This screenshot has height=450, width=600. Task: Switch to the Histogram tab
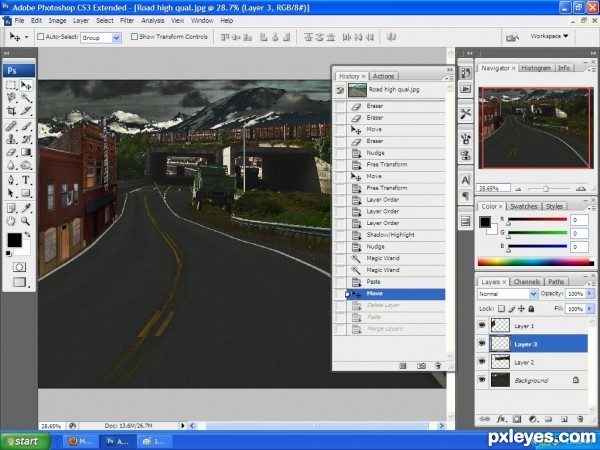(536, 68)
